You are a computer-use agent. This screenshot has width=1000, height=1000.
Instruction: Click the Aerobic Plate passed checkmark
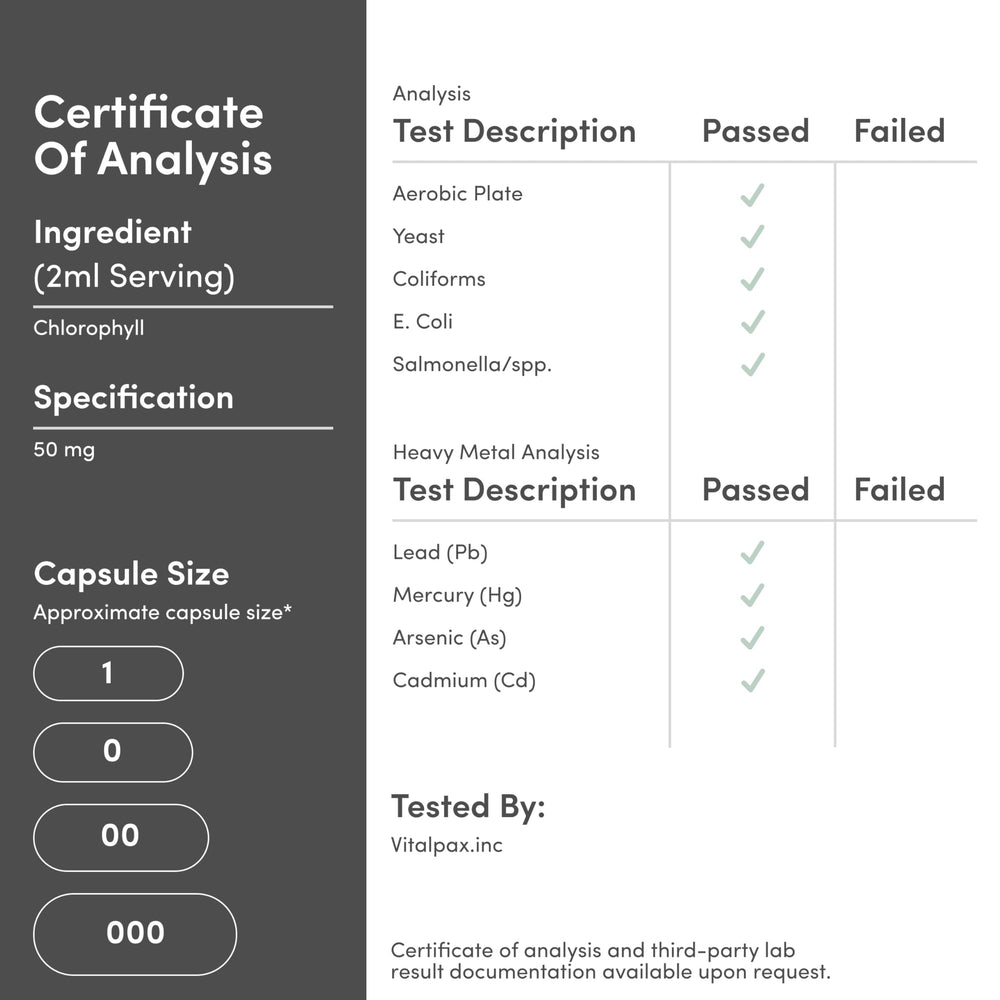752,194
